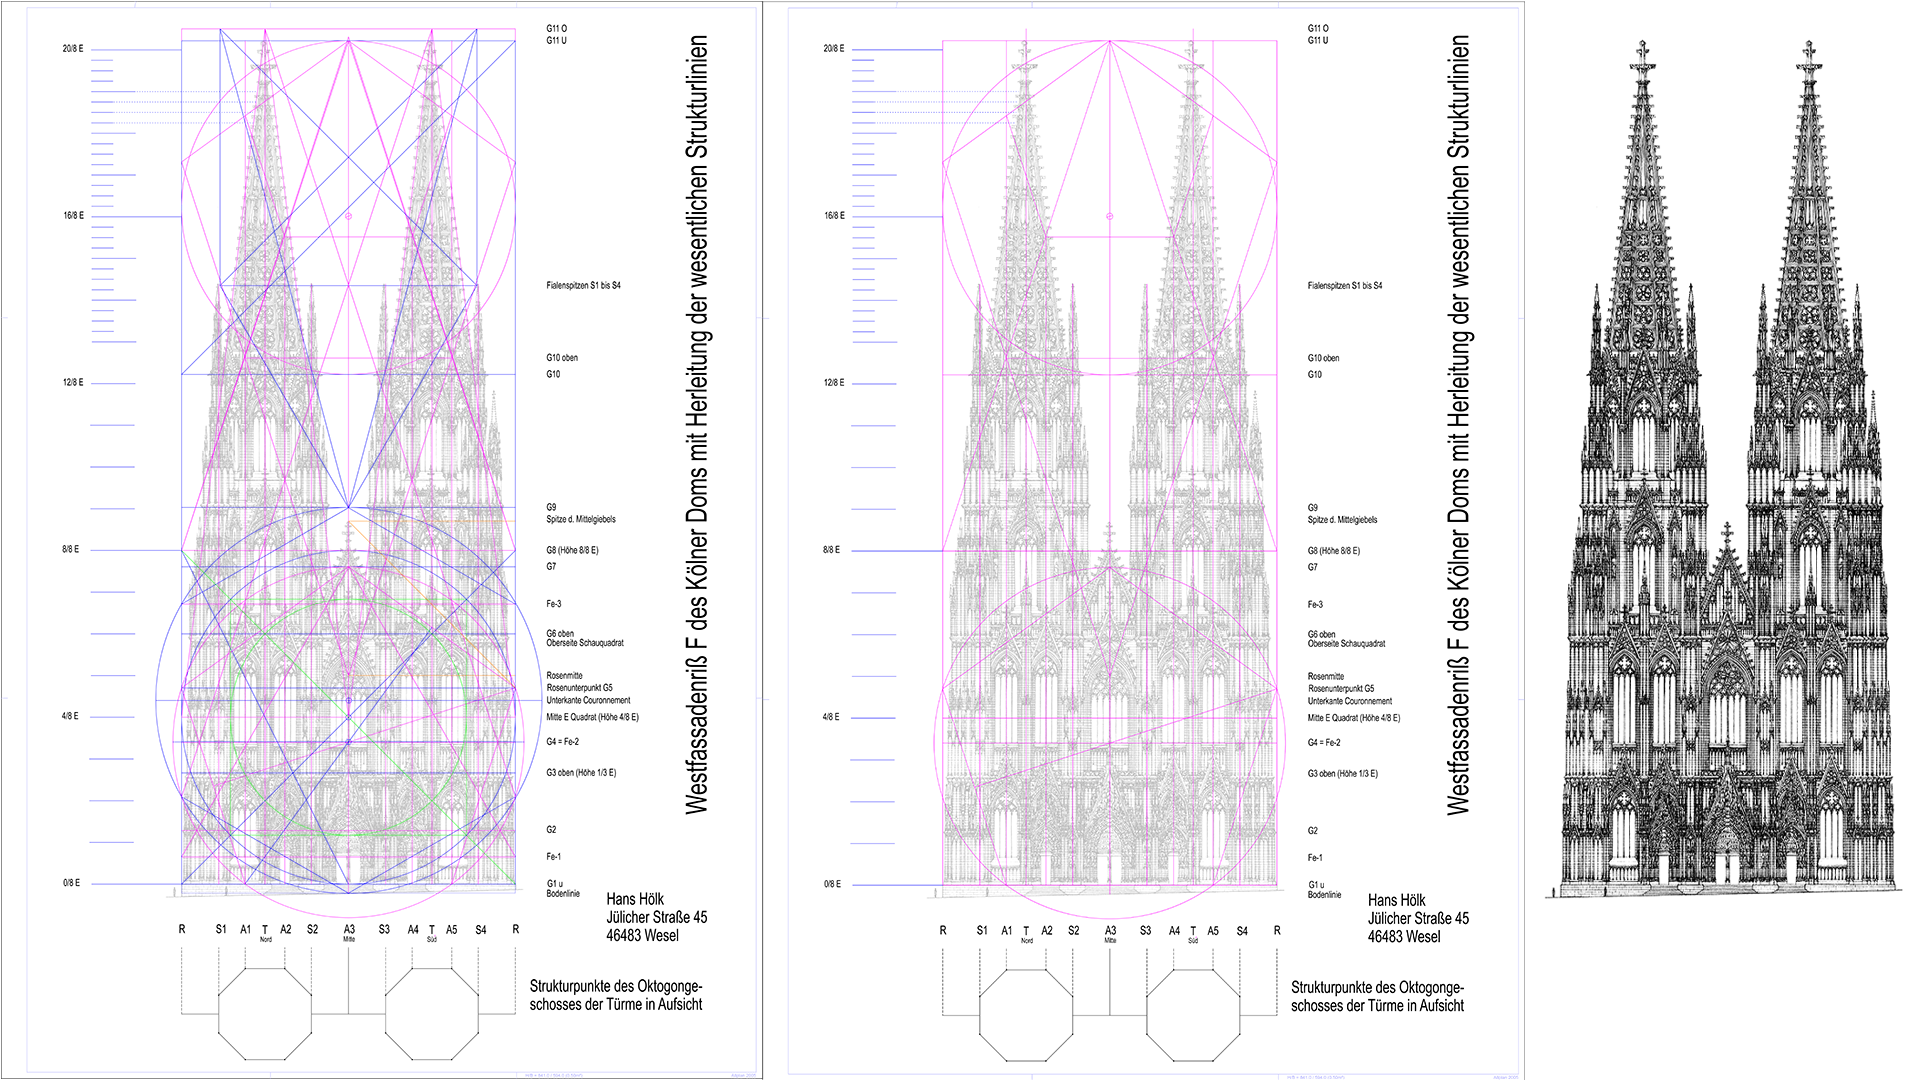
Task: Click 'T Süd' axis label under left drawing
Action: [x=432, y=933]
